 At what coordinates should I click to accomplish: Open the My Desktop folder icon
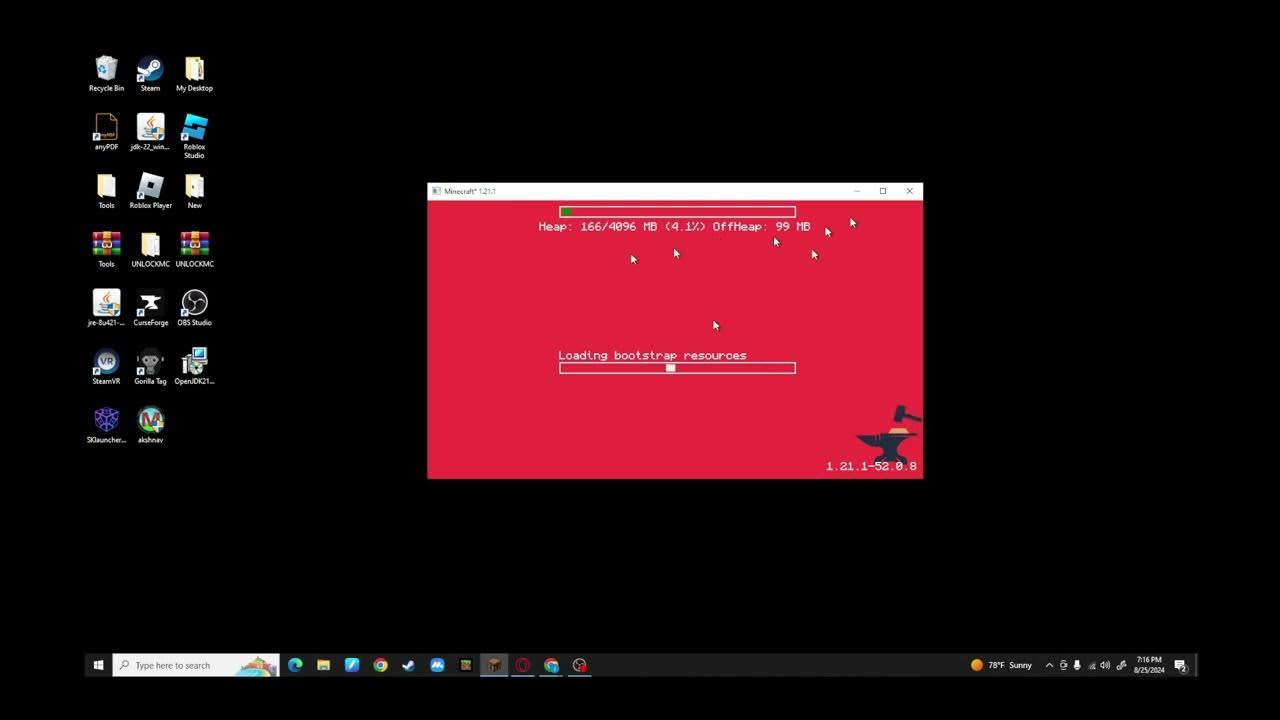194,74
